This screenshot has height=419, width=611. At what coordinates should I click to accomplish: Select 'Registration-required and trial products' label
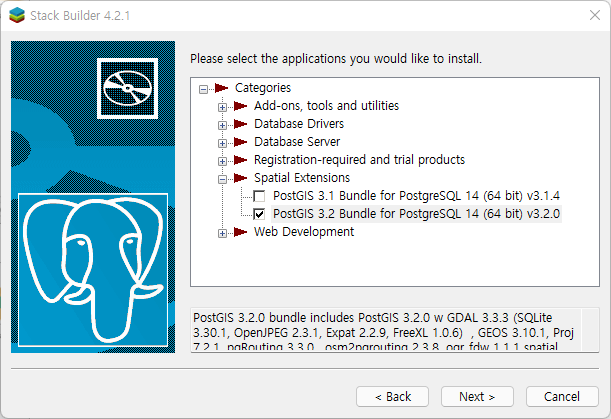pyautogui.click(x=359, y=159)
